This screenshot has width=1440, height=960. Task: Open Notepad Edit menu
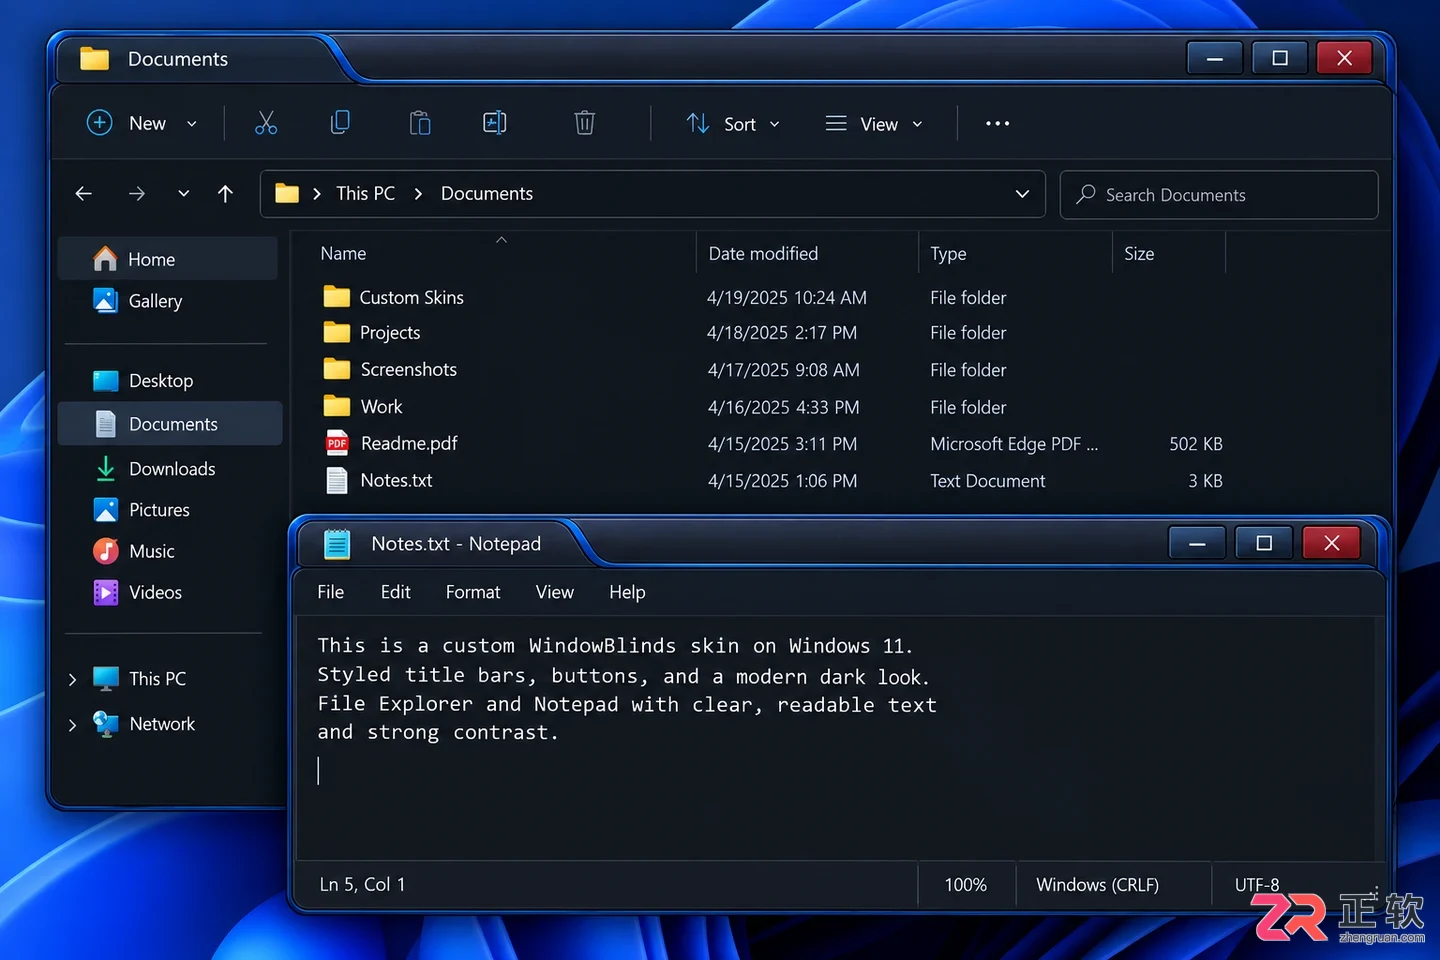pos(396,592)
